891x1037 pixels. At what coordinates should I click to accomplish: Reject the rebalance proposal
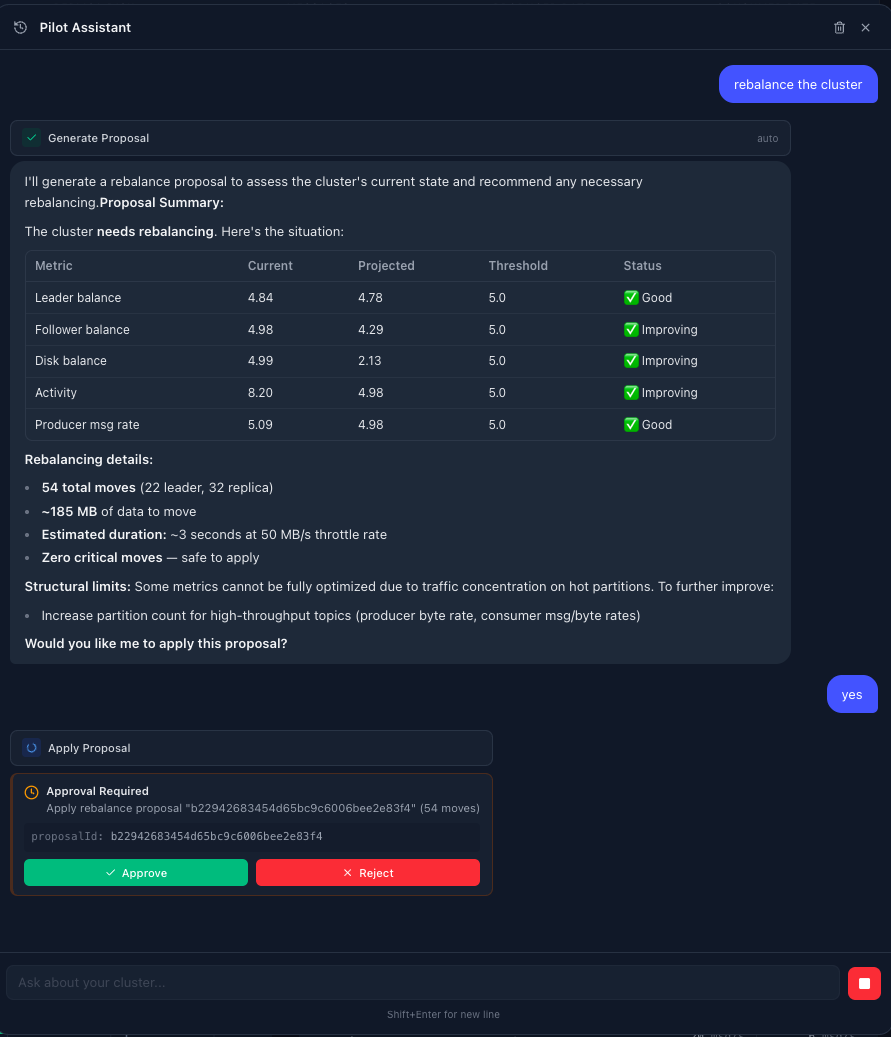(368, 872)
